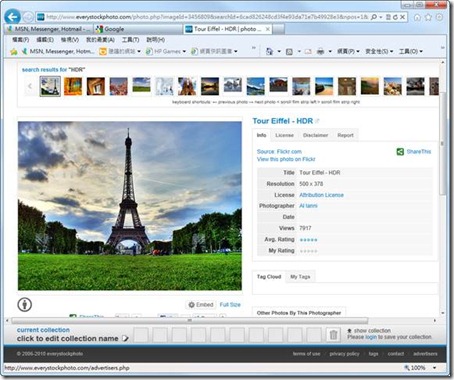Image resolution: width=454 pixels, height=380 pixels.
Task: Close the Tour Eiffel - HDR browser tab
Action: pyautogui.click(x=267, y=29)
